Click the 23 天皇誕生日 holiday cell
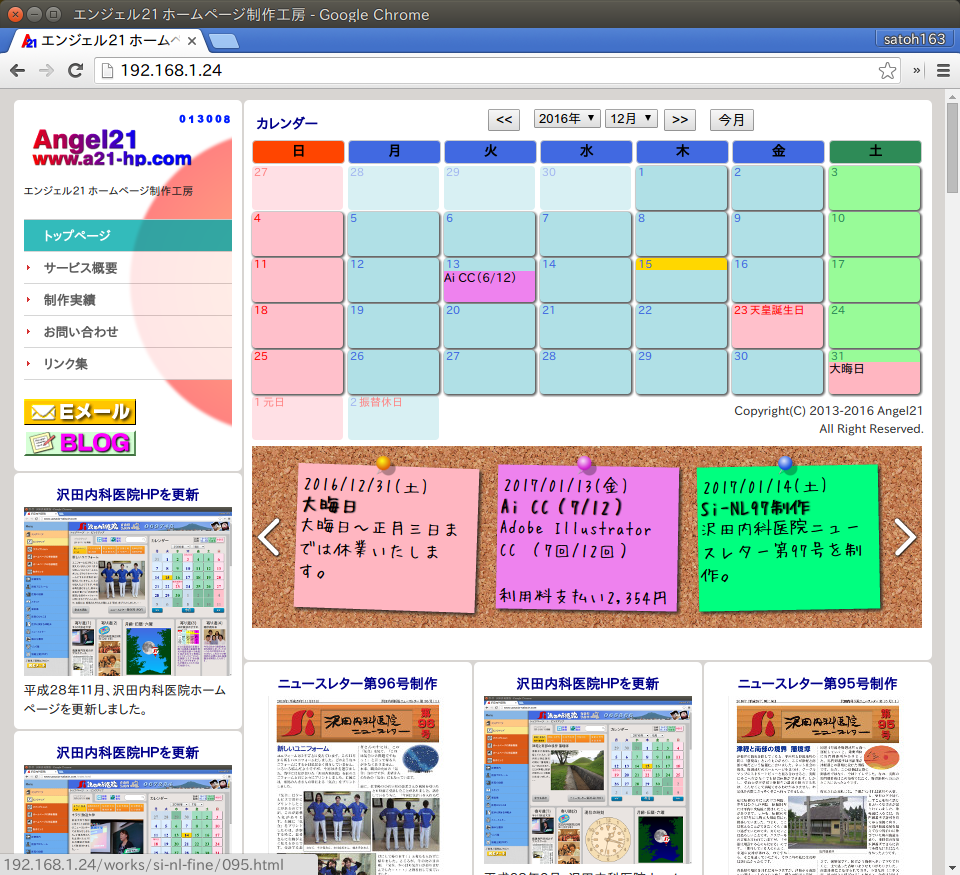 point(778,326)
